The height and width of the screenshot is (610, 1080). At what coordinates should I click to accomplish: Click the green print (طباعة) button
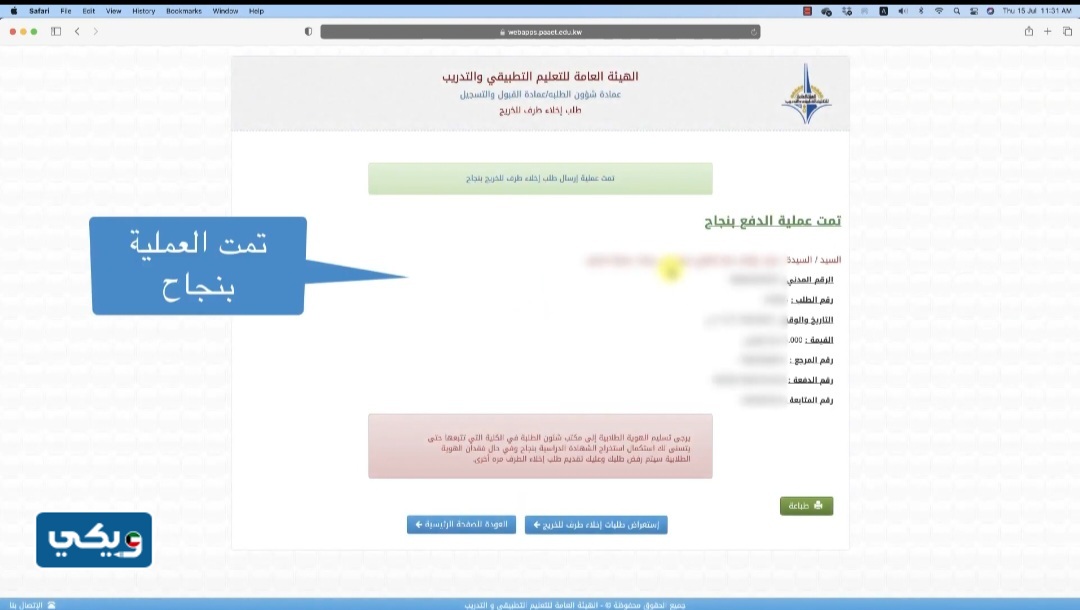pos(806,506)
